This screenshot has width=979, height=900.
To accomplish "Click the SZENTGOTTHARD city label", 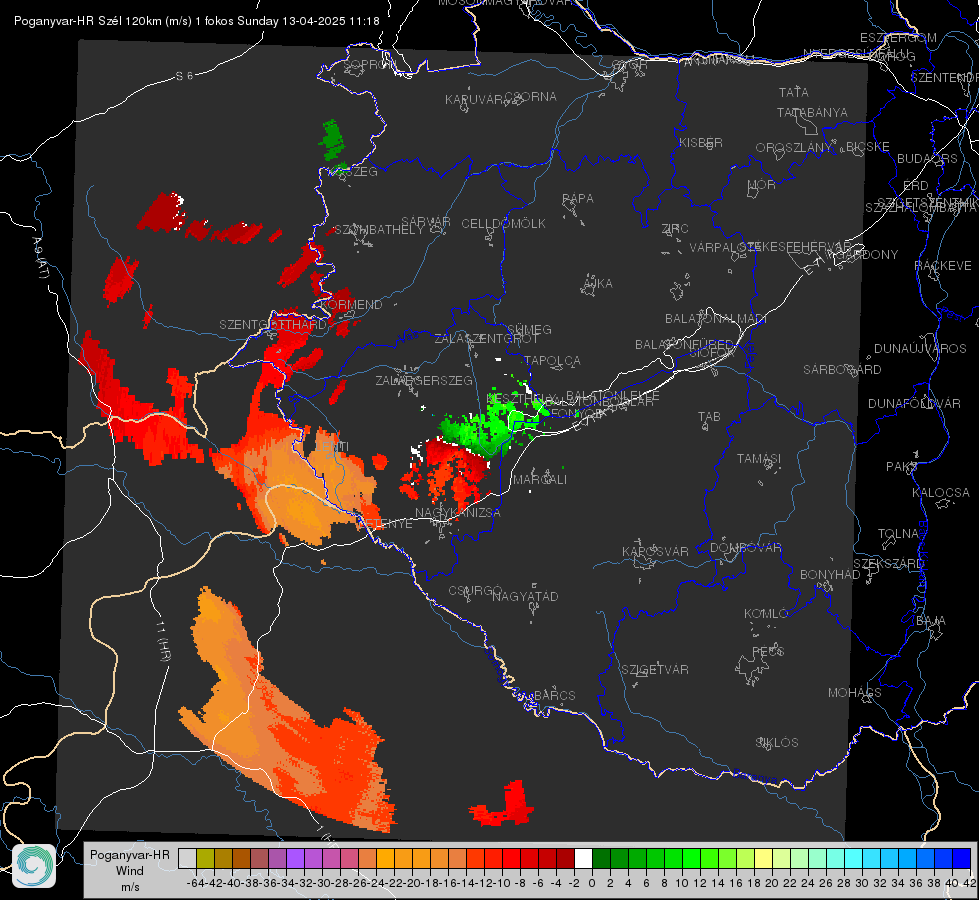I will point(273,325).
